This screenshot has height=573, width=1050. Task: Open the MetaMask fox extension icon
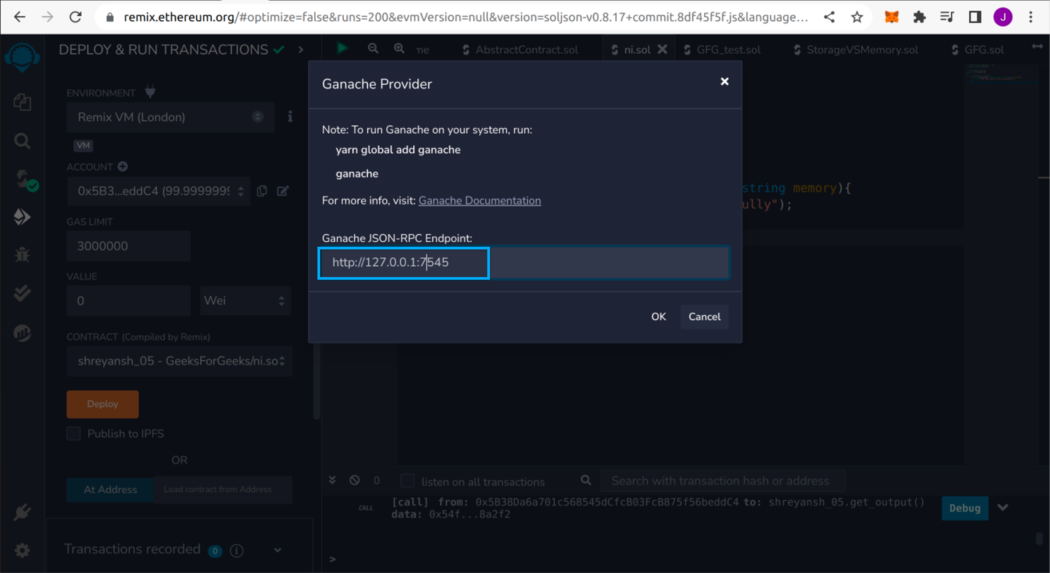click(x=891, y=17)
